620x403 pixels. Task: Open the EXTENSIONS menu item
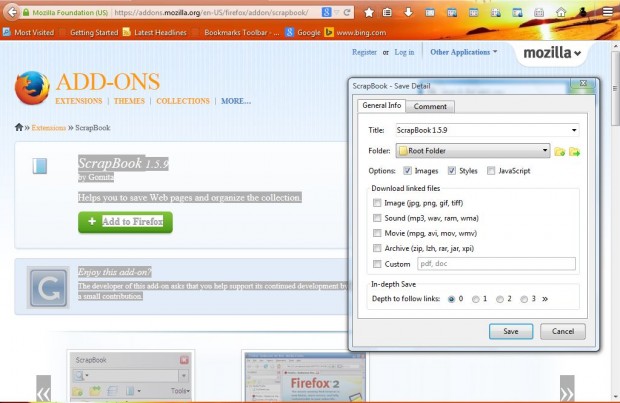79,101
